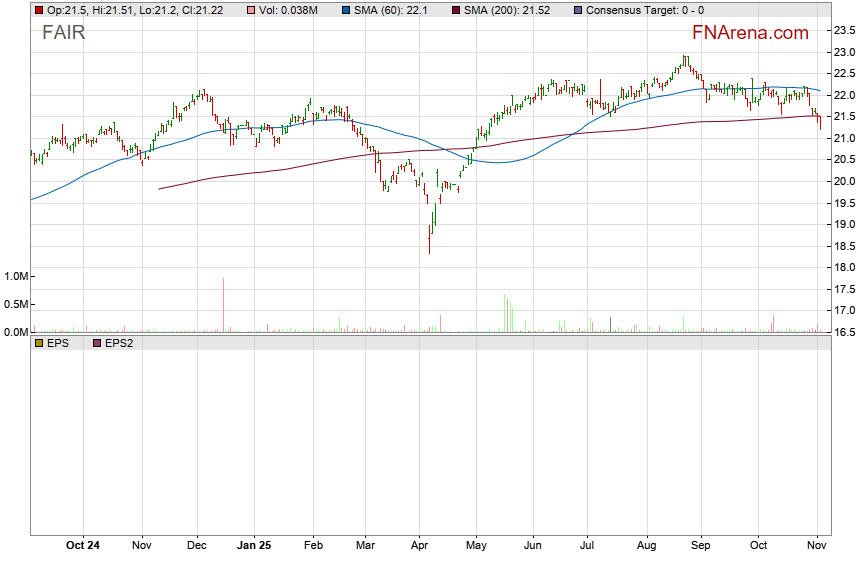Click the FAIR ticker label

point(63,33)
